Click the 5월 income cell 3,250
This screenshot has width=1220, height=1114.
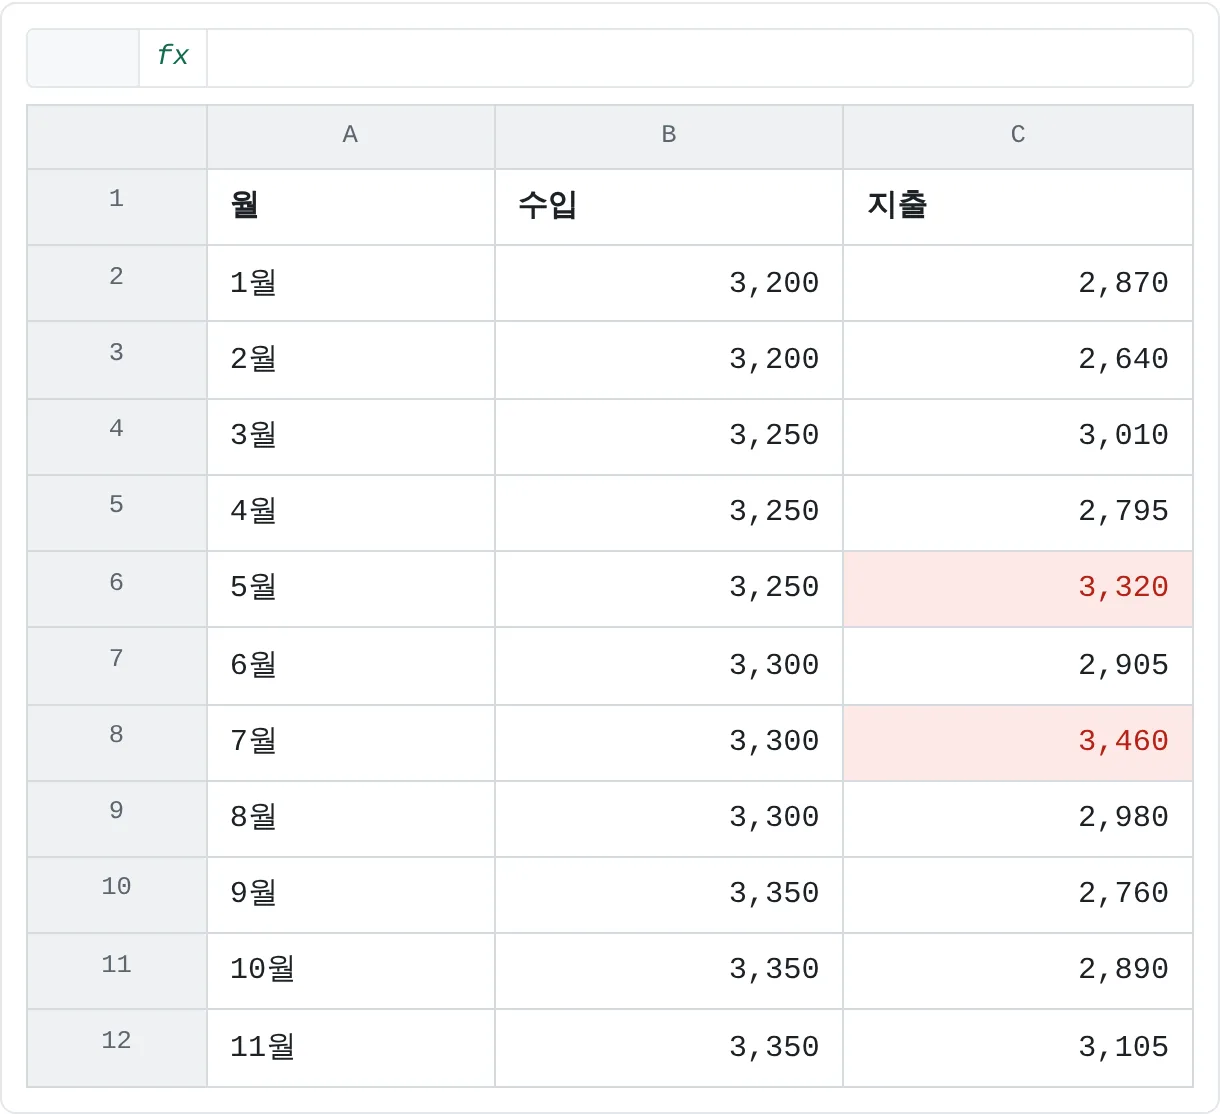(669, 589)
